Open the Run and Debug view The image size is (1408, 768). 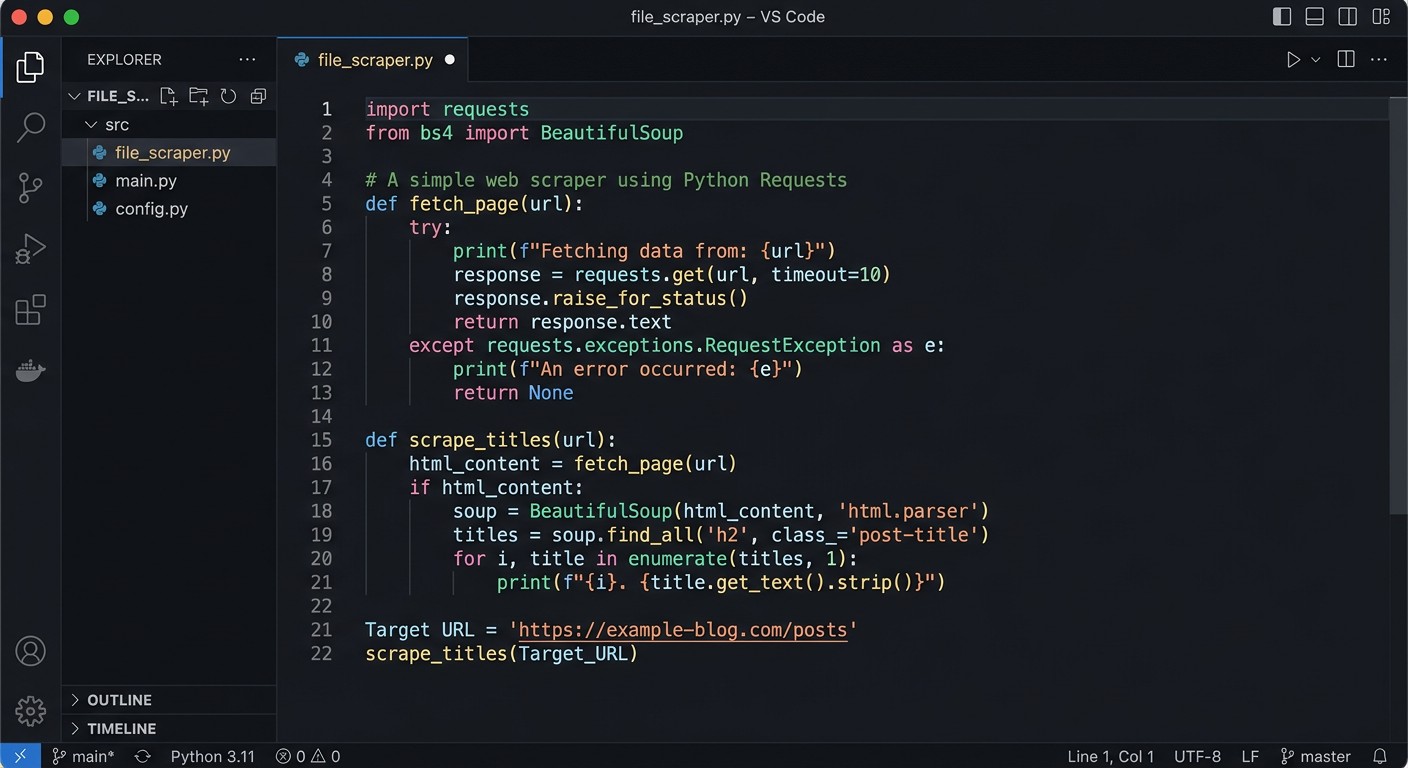(x=30, y=249)
